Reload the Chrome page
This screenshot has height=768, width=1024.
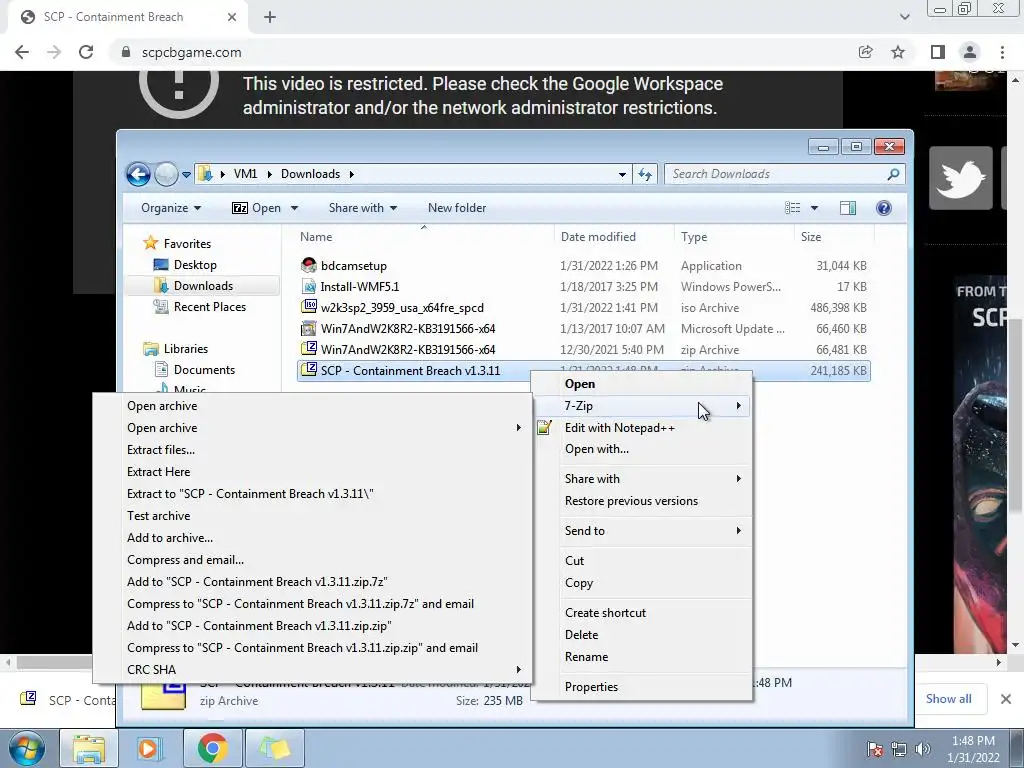(86, 52)
